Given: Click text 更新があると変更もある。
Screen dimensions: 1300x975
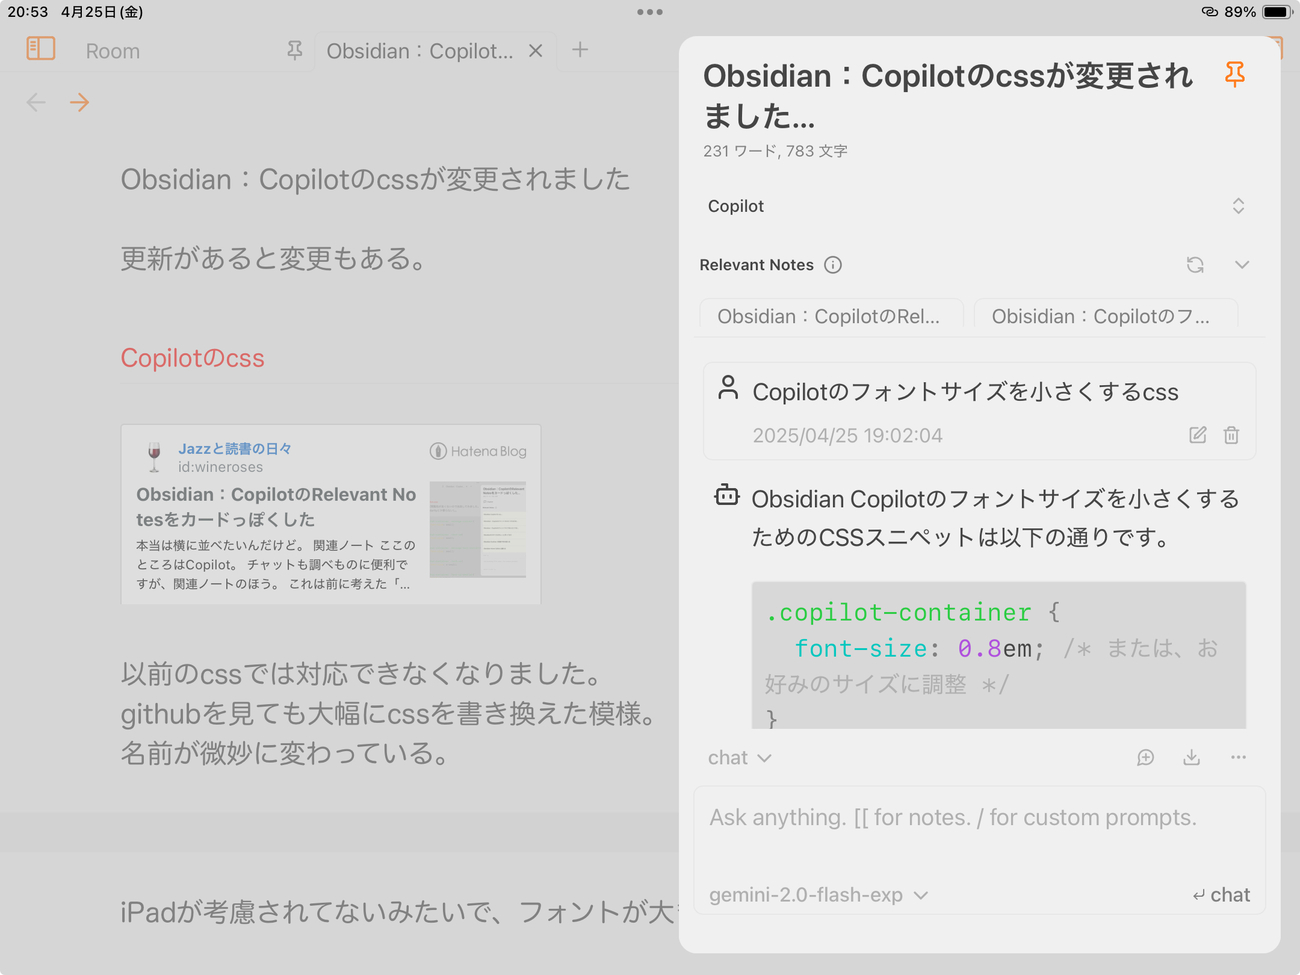Looking at the screenshot, I should 274,258.
